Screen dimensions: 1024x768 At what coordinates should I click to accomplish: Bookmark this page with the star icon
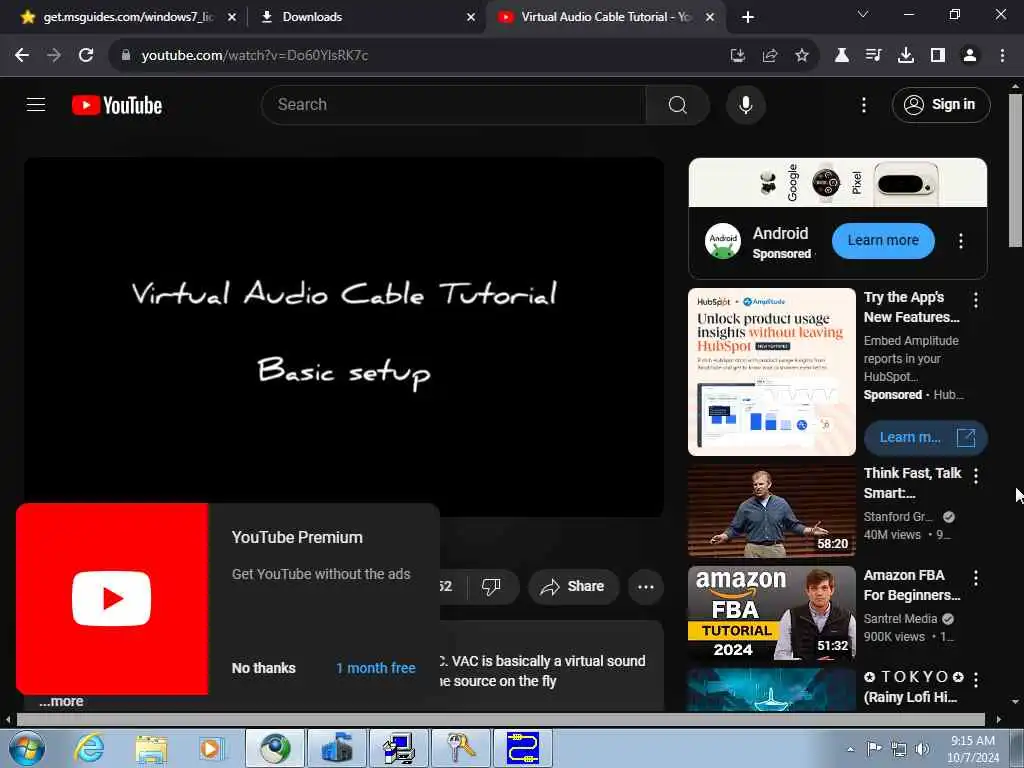(802, 56)
